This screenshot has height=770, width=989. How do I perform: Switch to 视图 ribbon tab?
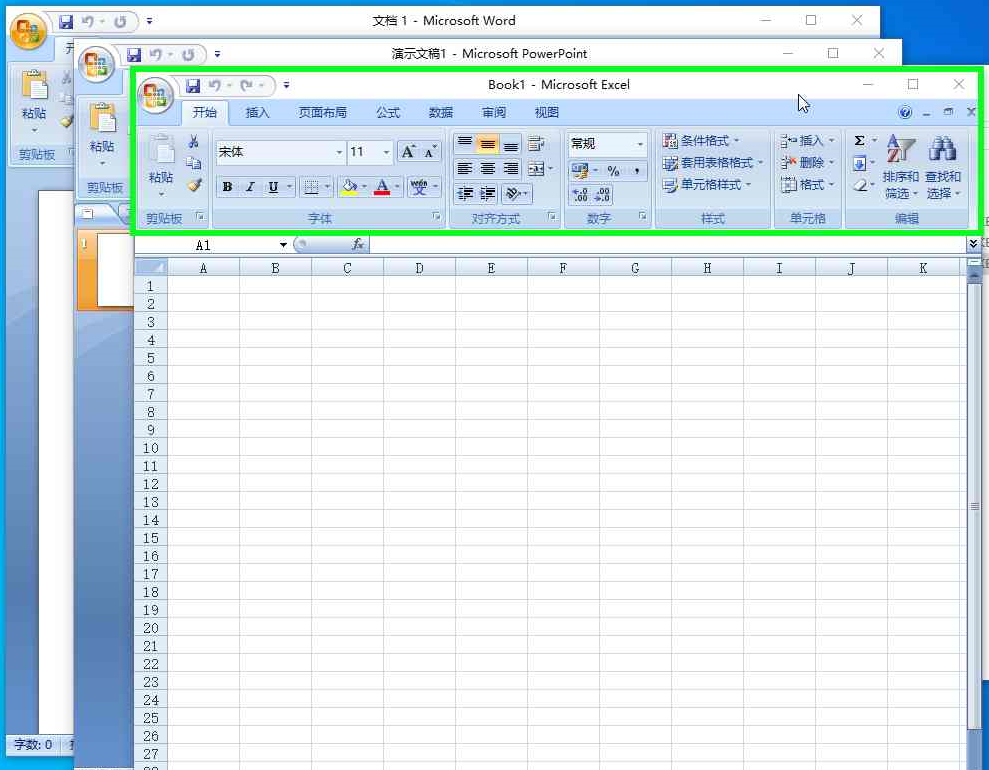click(546, 112)
